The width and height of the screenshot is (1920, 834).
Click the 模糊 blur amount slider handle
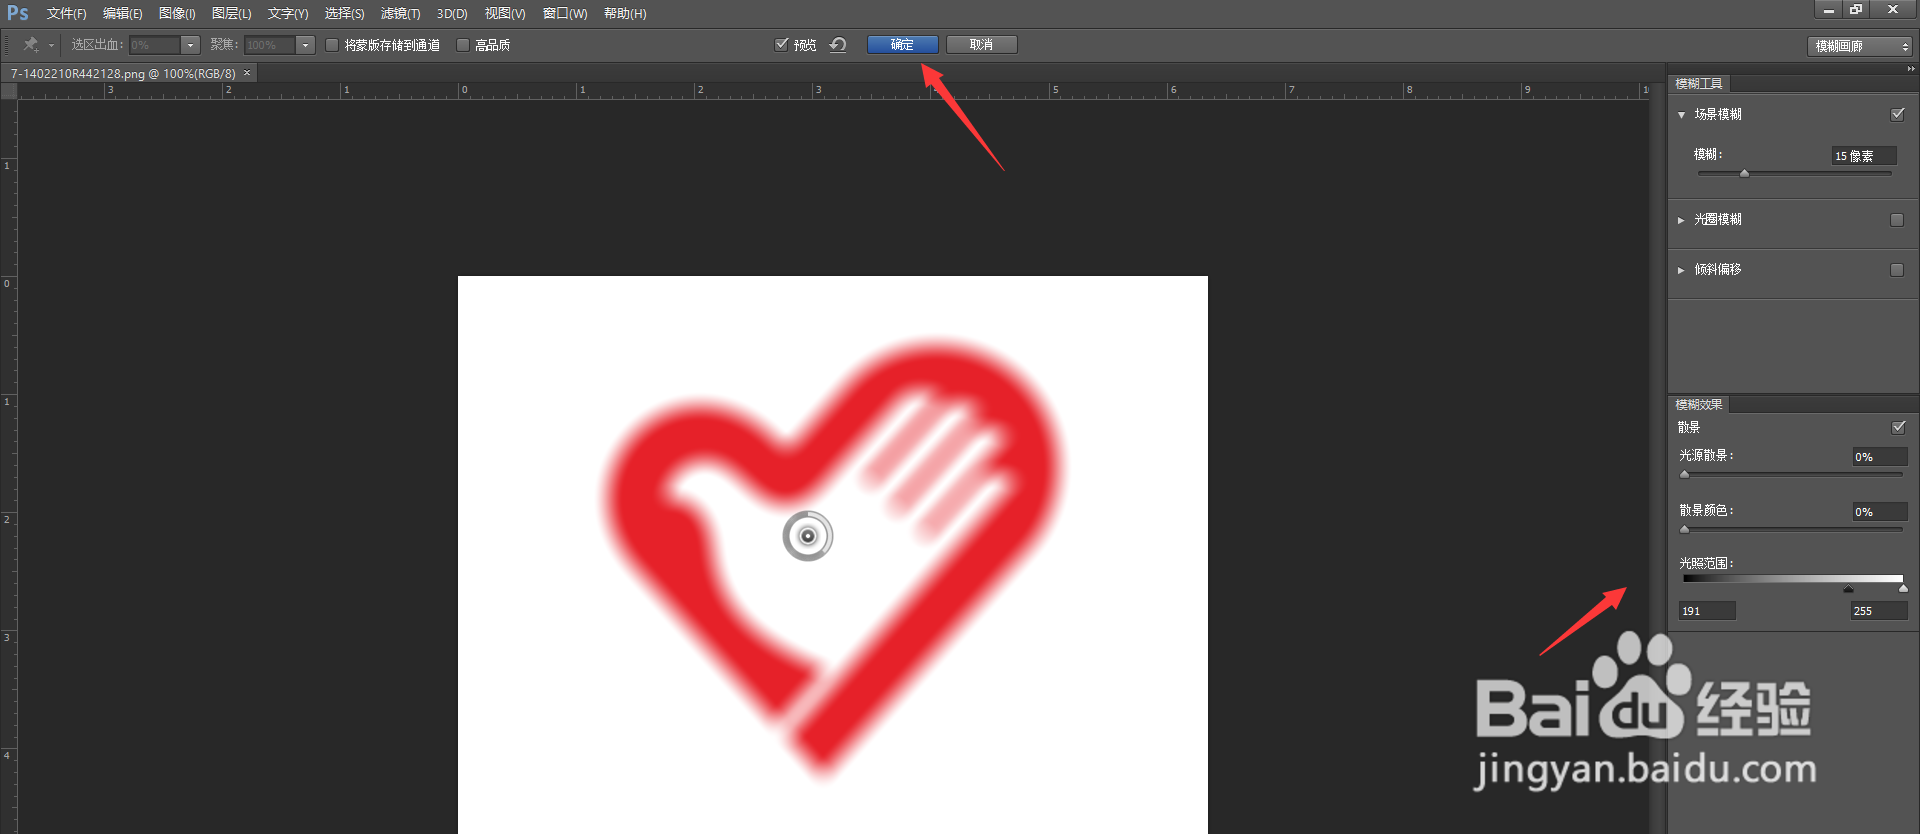tap(1744, 173)
